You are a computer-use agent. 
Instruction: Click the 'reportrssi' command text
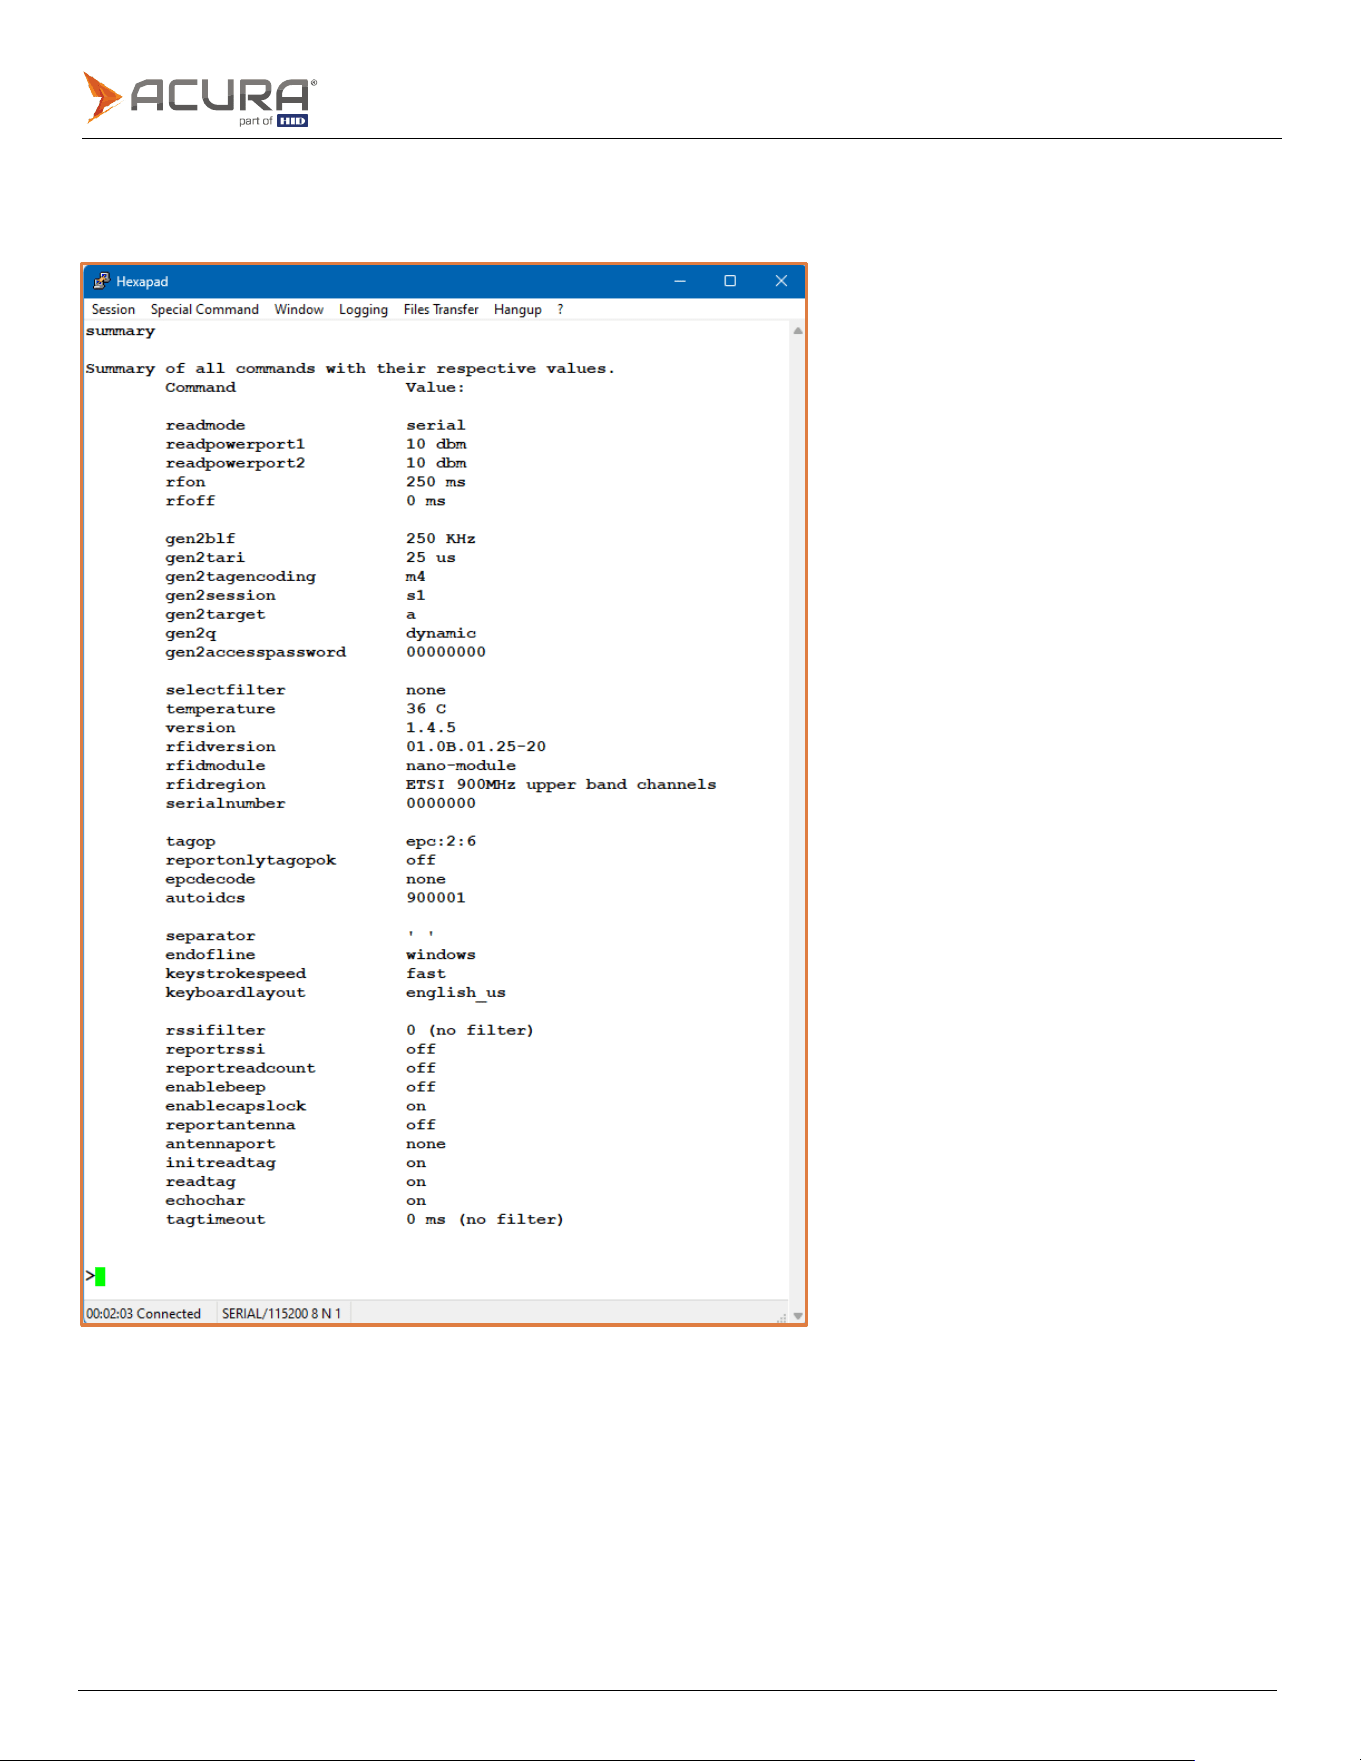215,1050
